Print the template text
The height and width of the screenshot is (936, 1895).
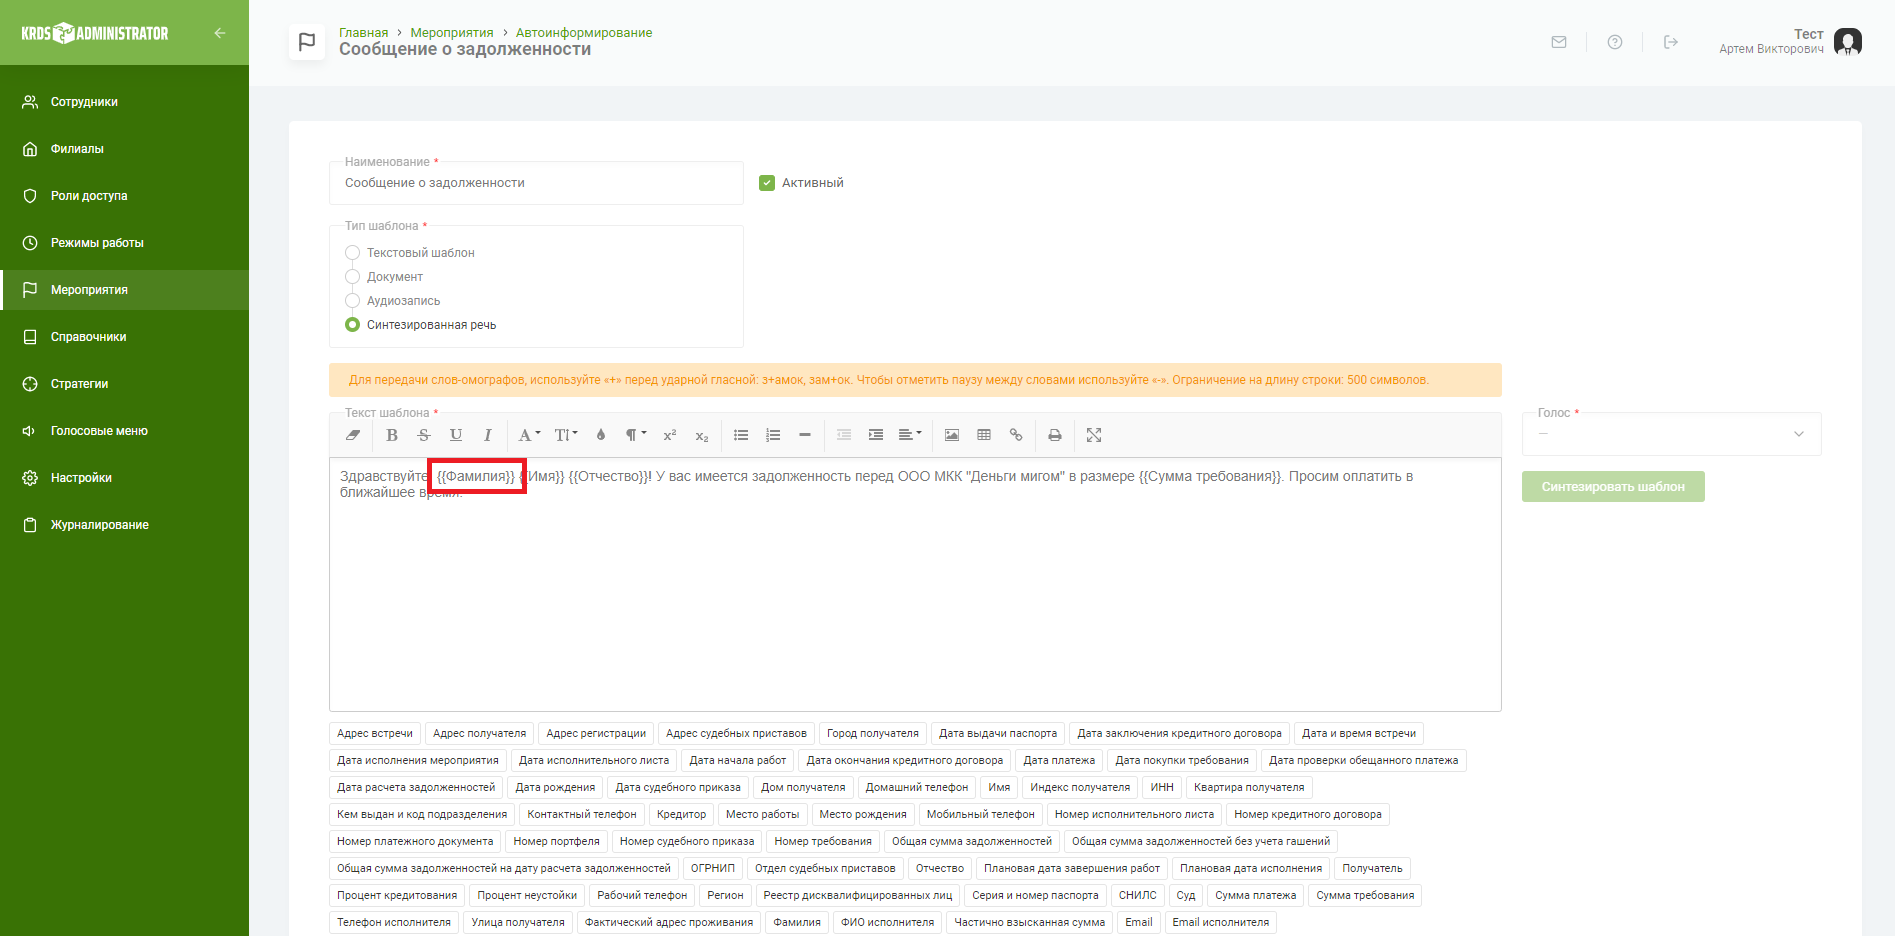pyautogui.click(x=1055, y=435)
